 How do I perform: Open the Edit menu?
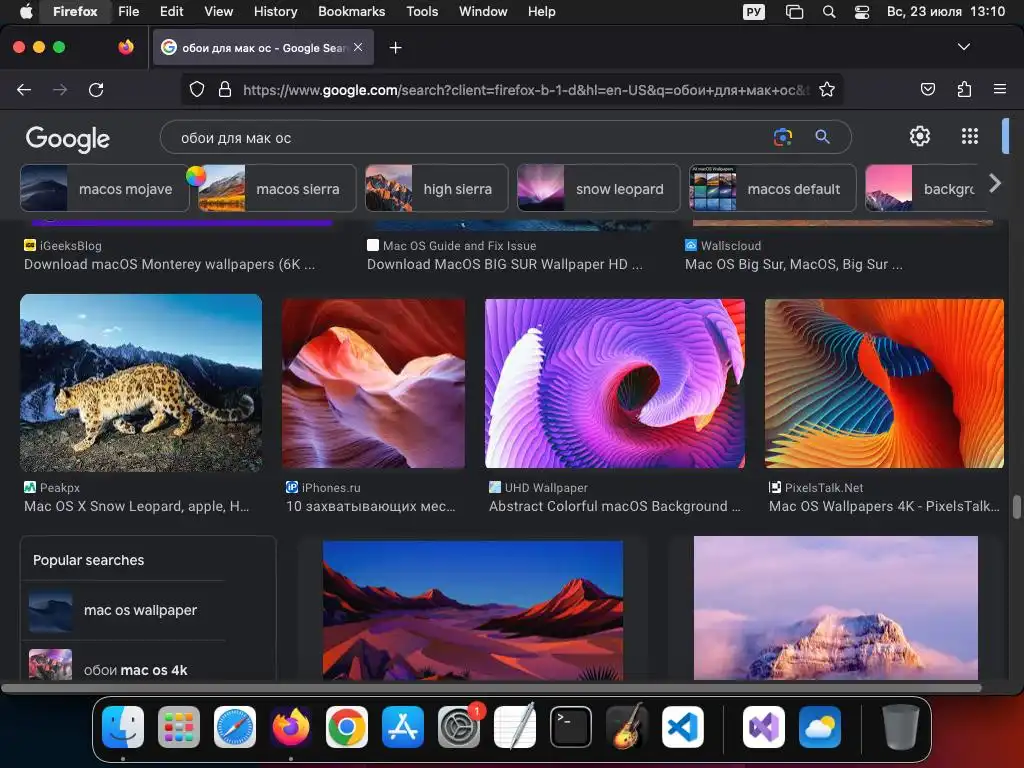[x=171, y=11]
